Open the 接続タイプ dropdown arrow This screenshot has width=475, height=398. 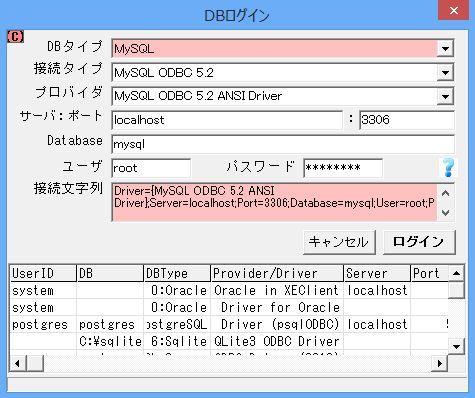445,72
